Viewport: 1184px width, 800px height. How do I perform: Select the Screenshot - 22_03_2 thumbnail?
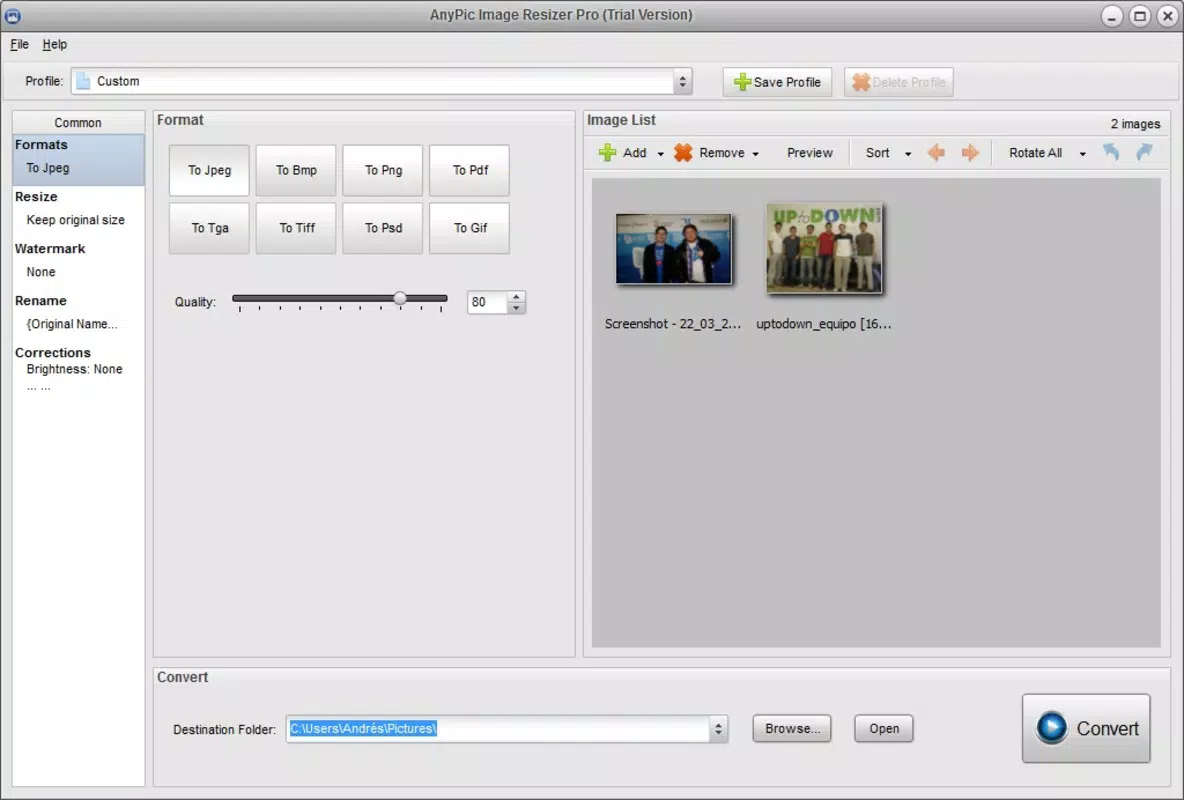(674, 249)
